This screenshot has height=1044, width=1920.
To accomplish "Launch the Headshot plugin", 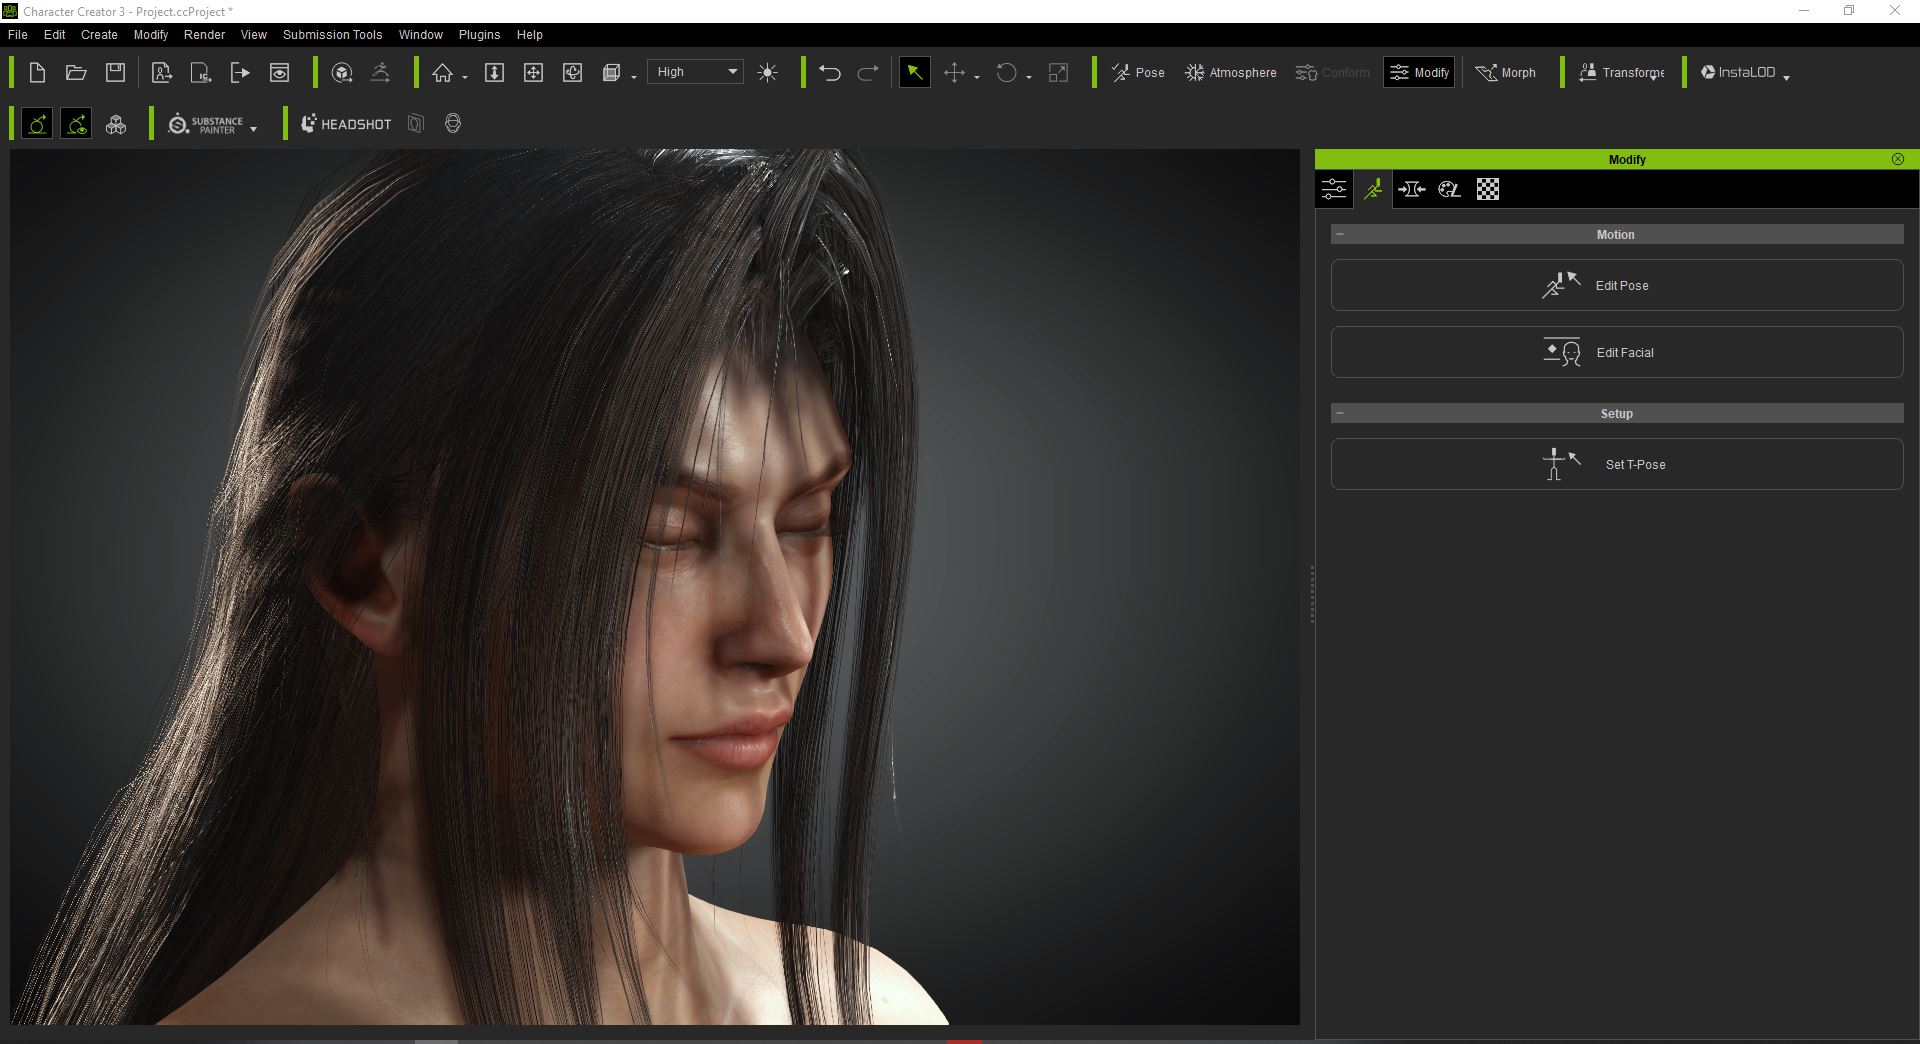I will tap(346, 124).
